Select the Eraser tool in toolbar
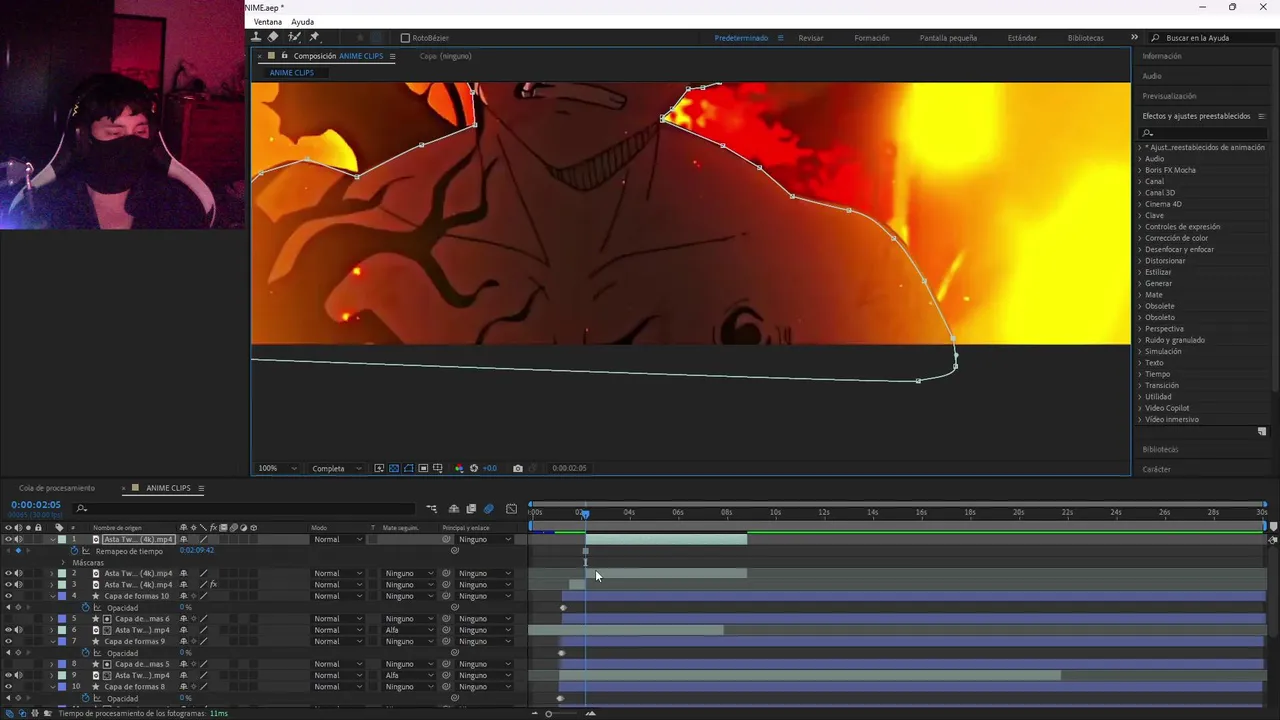 click(273, 37)
